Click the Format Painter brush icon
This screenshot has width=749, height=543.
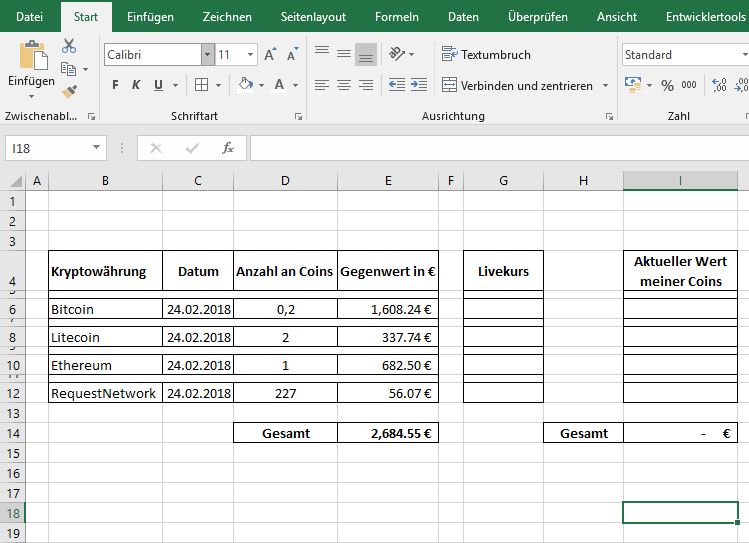(x=69, y=91)
